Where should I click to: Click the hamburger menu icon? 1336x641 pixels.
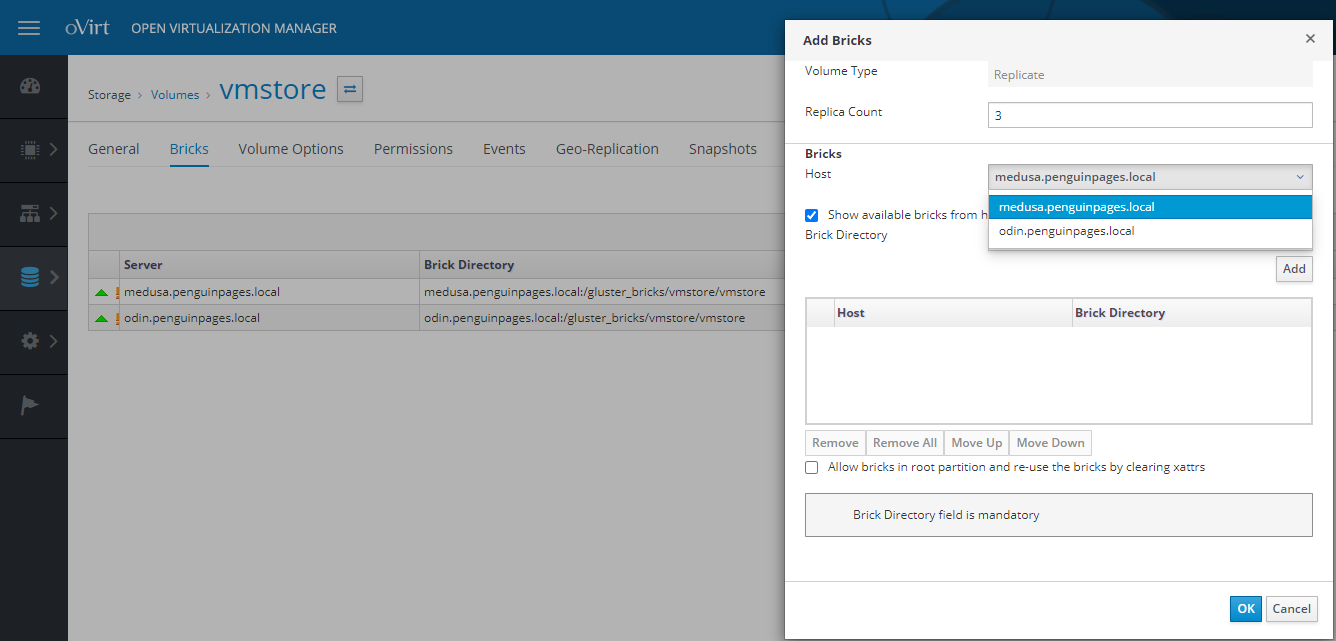(29, 28)
